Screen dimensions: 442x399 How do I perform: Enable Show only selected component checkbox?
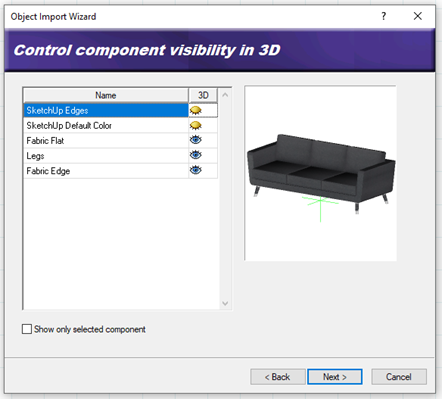[x=27, y=329]
